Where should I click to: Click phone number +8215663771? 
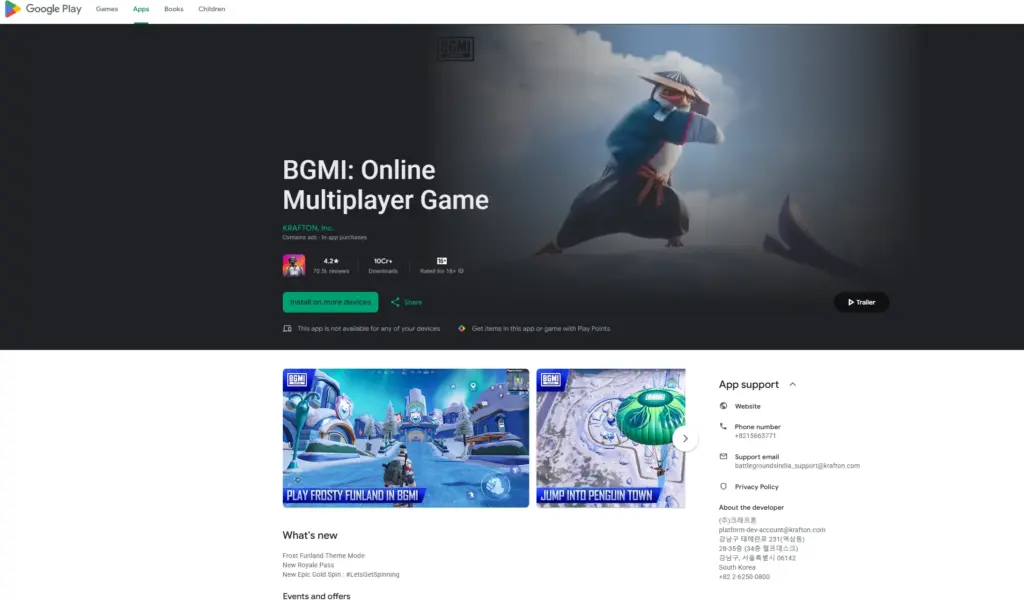pos(755,436)
